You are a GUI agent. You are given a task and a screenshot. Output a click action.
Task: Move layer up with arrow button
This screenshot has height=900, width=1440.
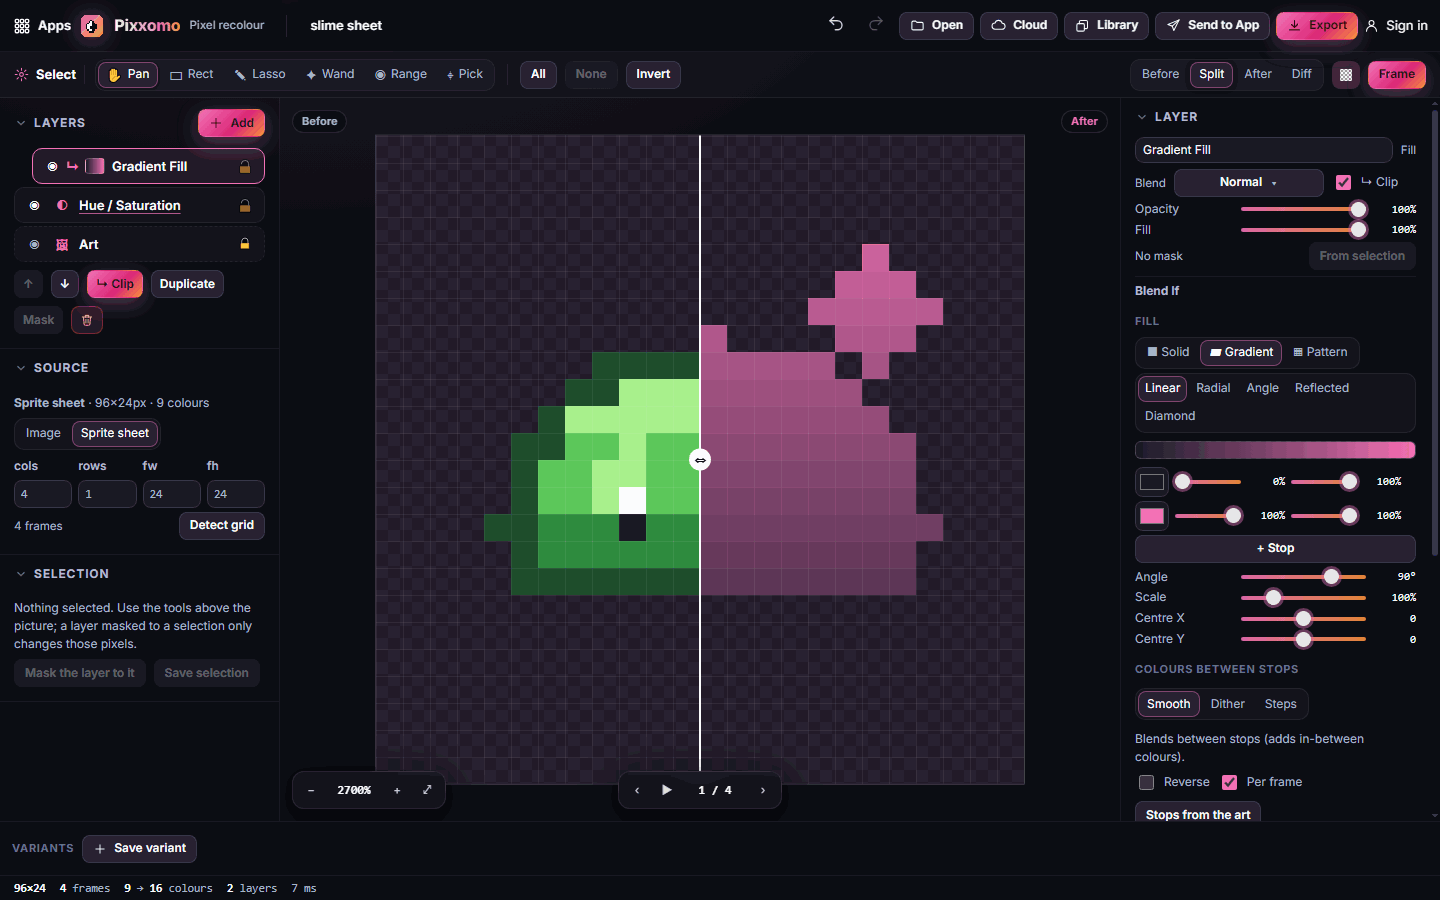[28, 284]
